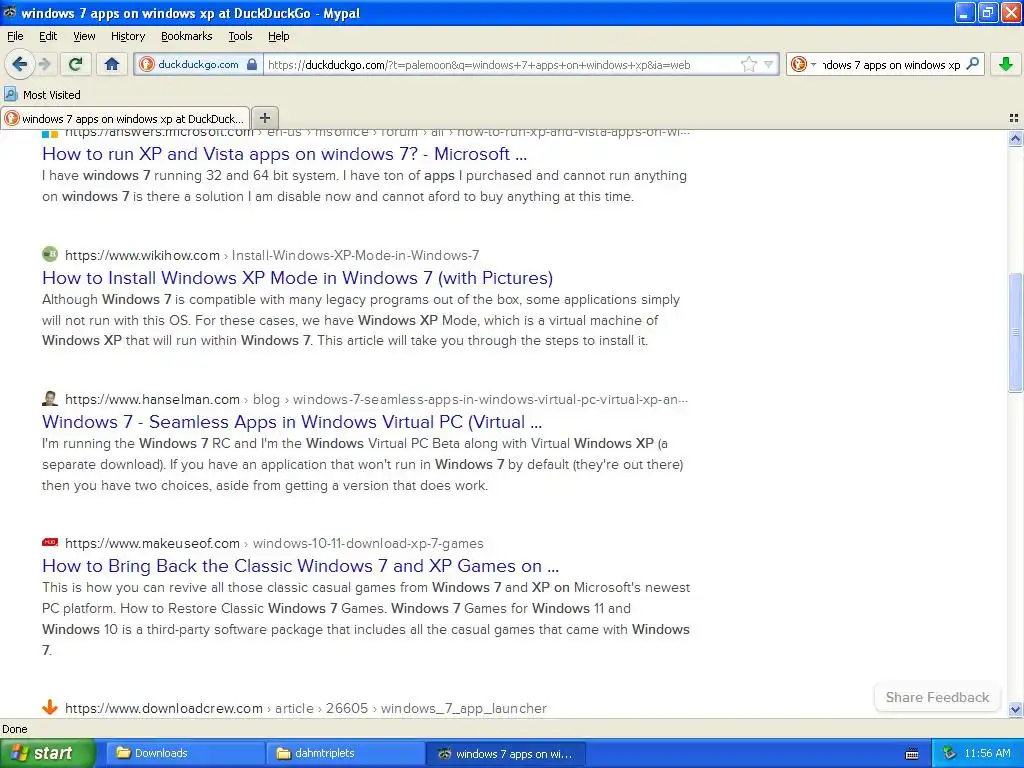Click the Share Feedback button

[937, 697]
